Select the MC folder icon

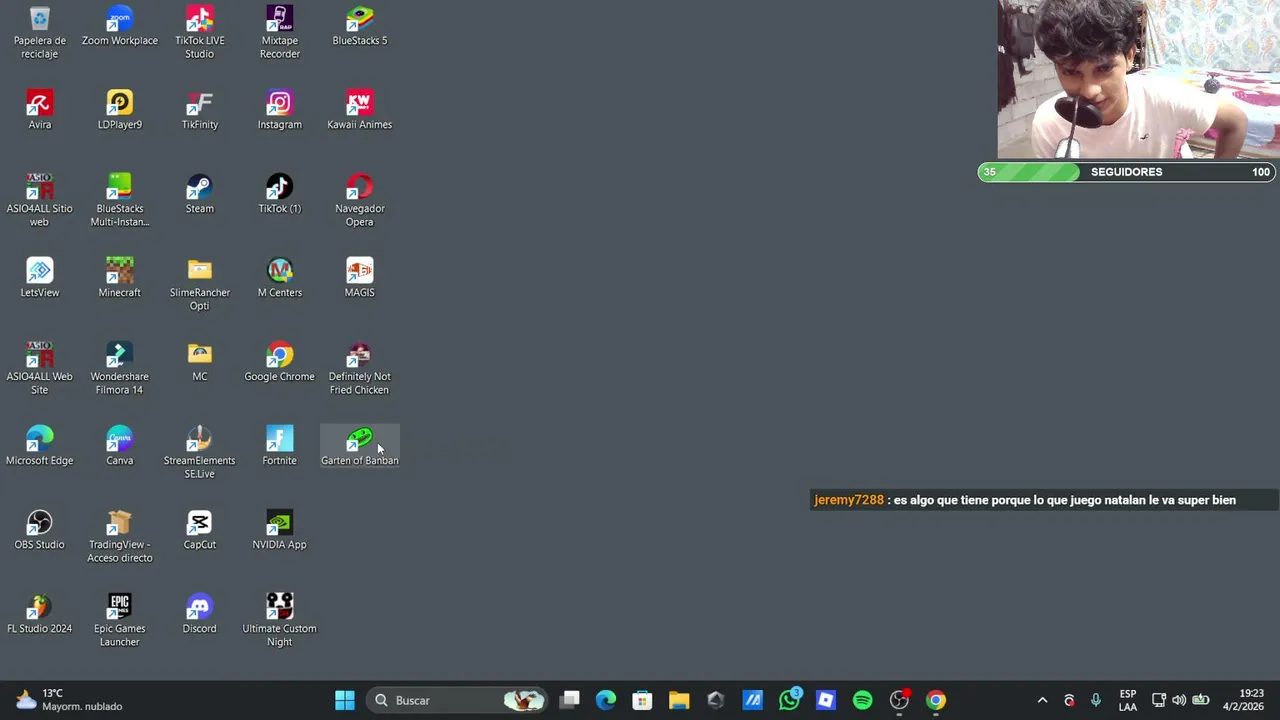coord(200,362)
